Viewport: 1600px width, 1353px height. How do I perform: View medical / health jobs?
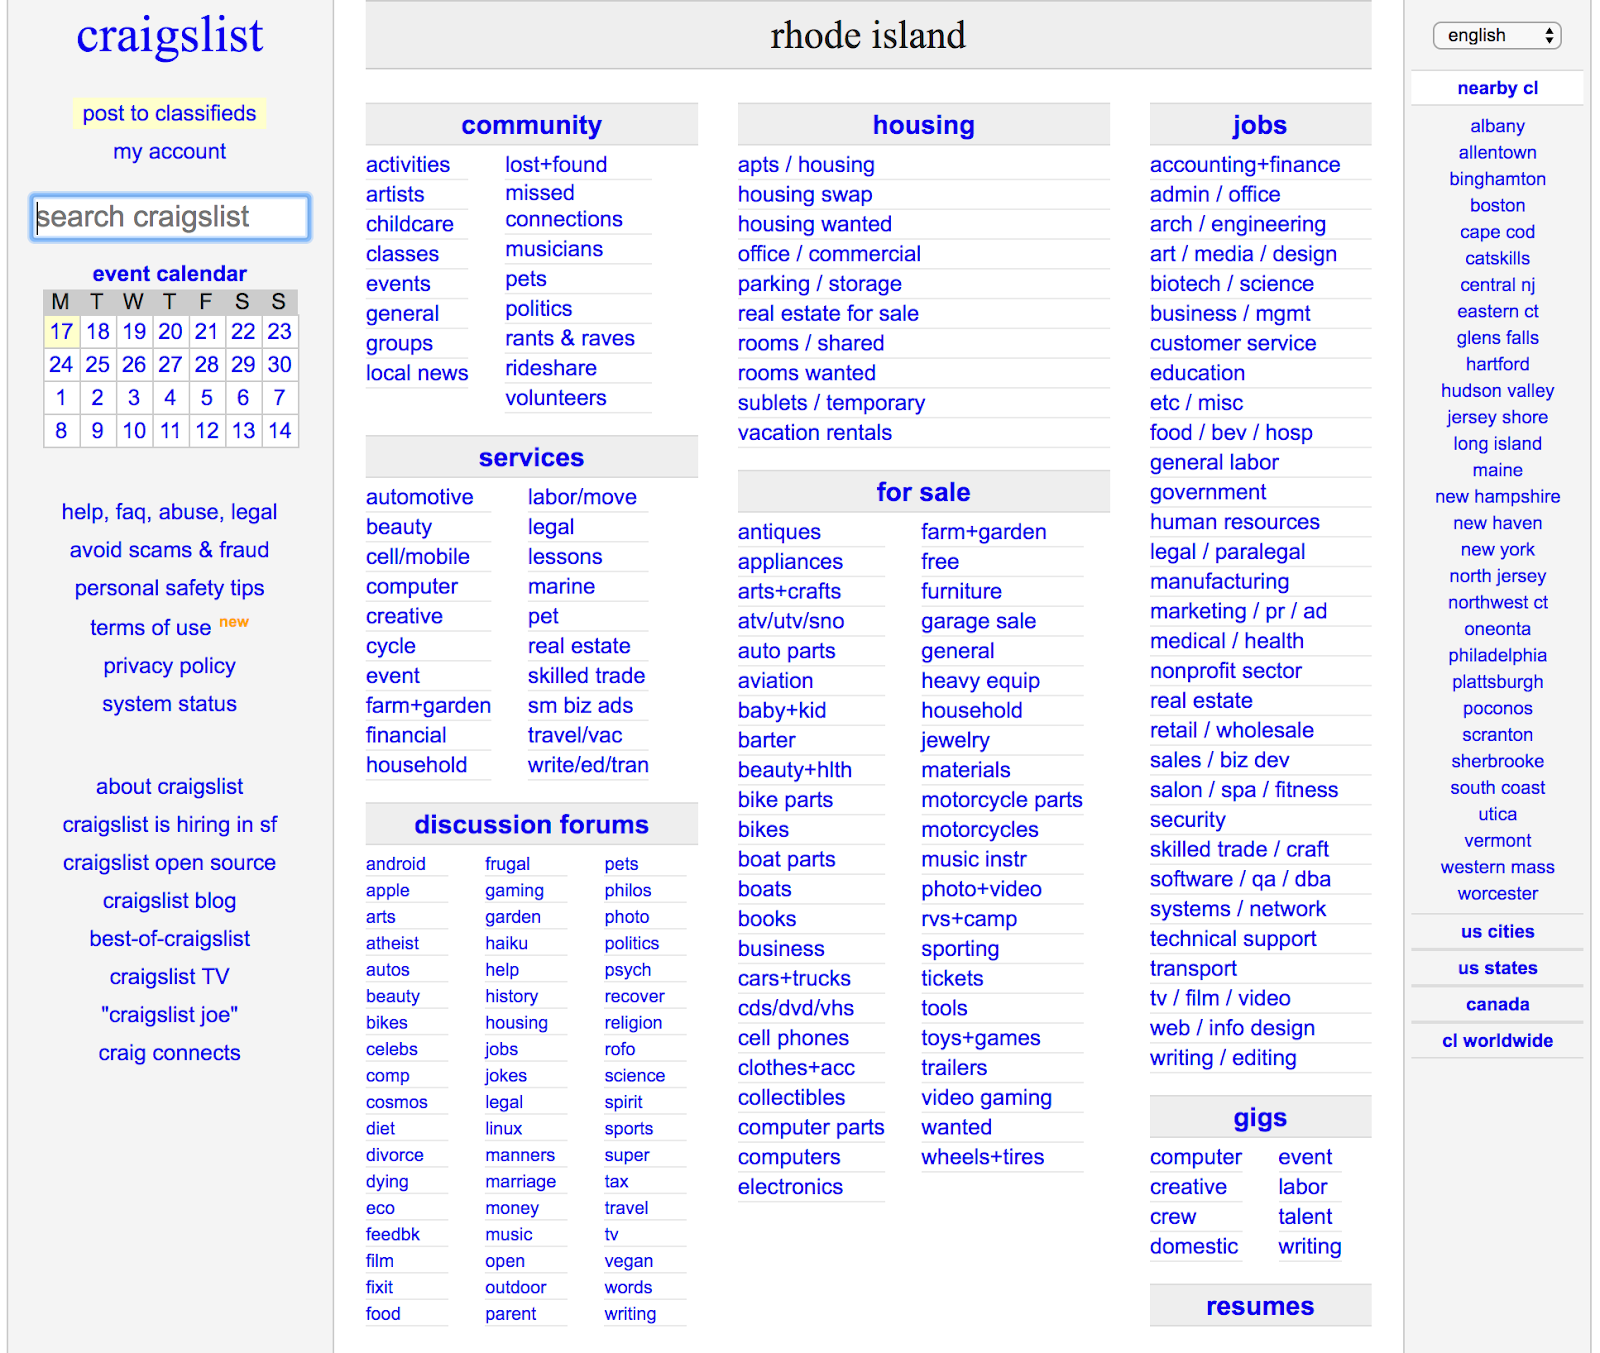(1227, 641)
